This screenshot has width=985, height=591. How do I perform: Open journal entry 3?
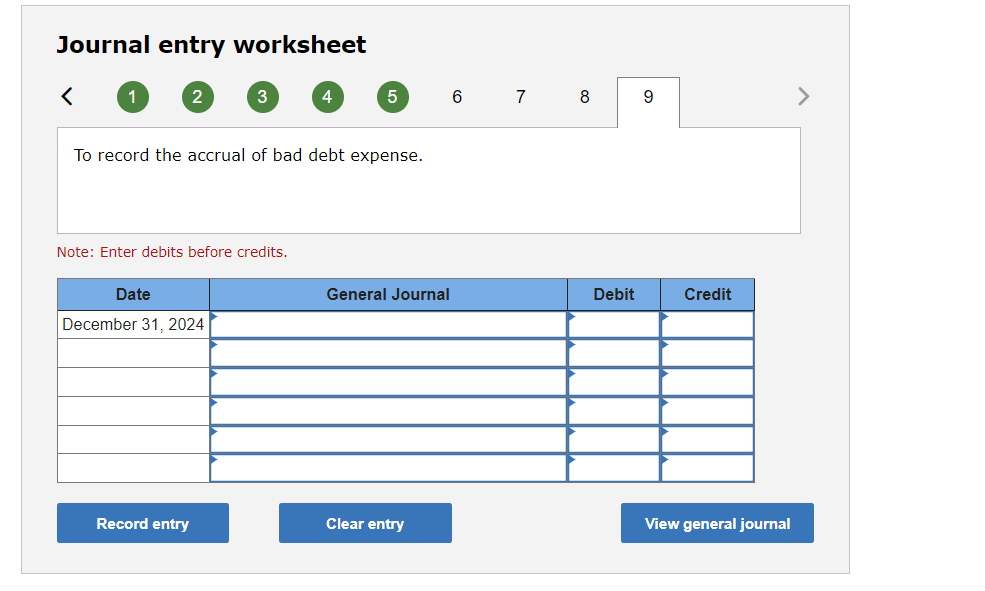point(263,97)
